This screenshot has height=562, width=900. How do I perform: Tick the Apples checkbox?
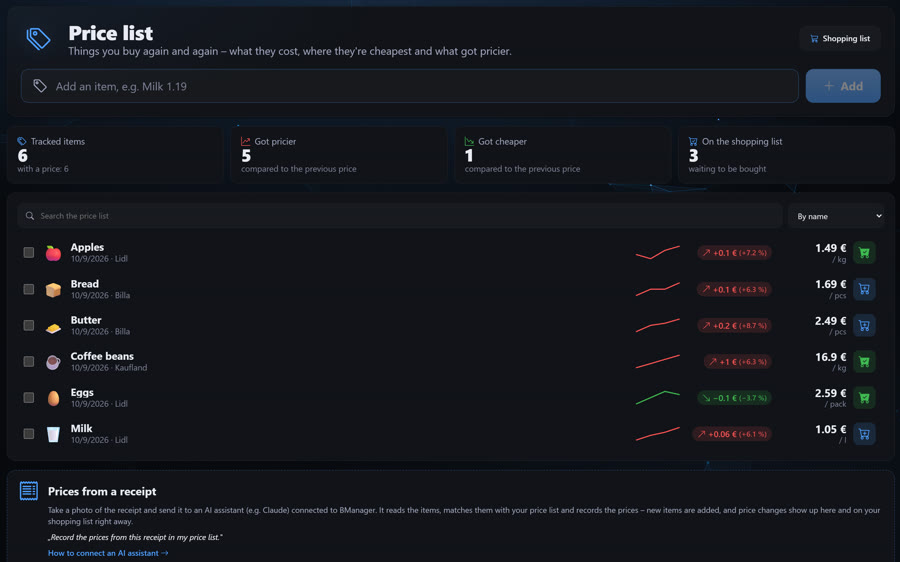[x=29, y=253]
